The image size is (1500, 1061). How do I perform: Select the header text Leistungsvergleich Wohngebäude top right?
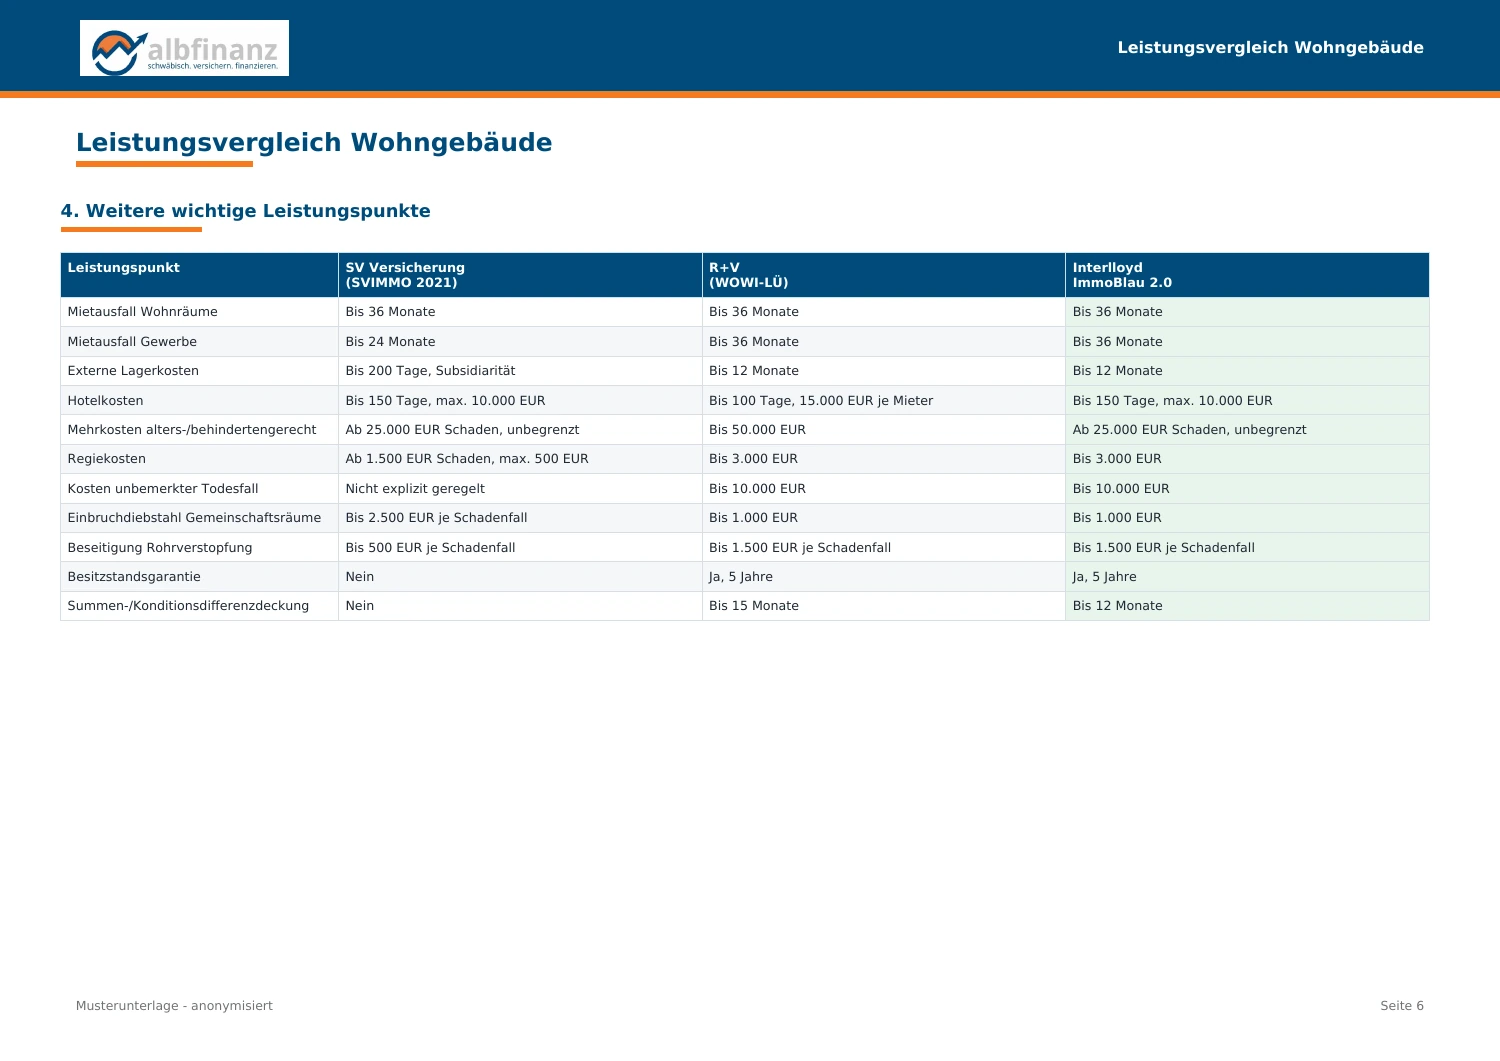point(1270,48)
